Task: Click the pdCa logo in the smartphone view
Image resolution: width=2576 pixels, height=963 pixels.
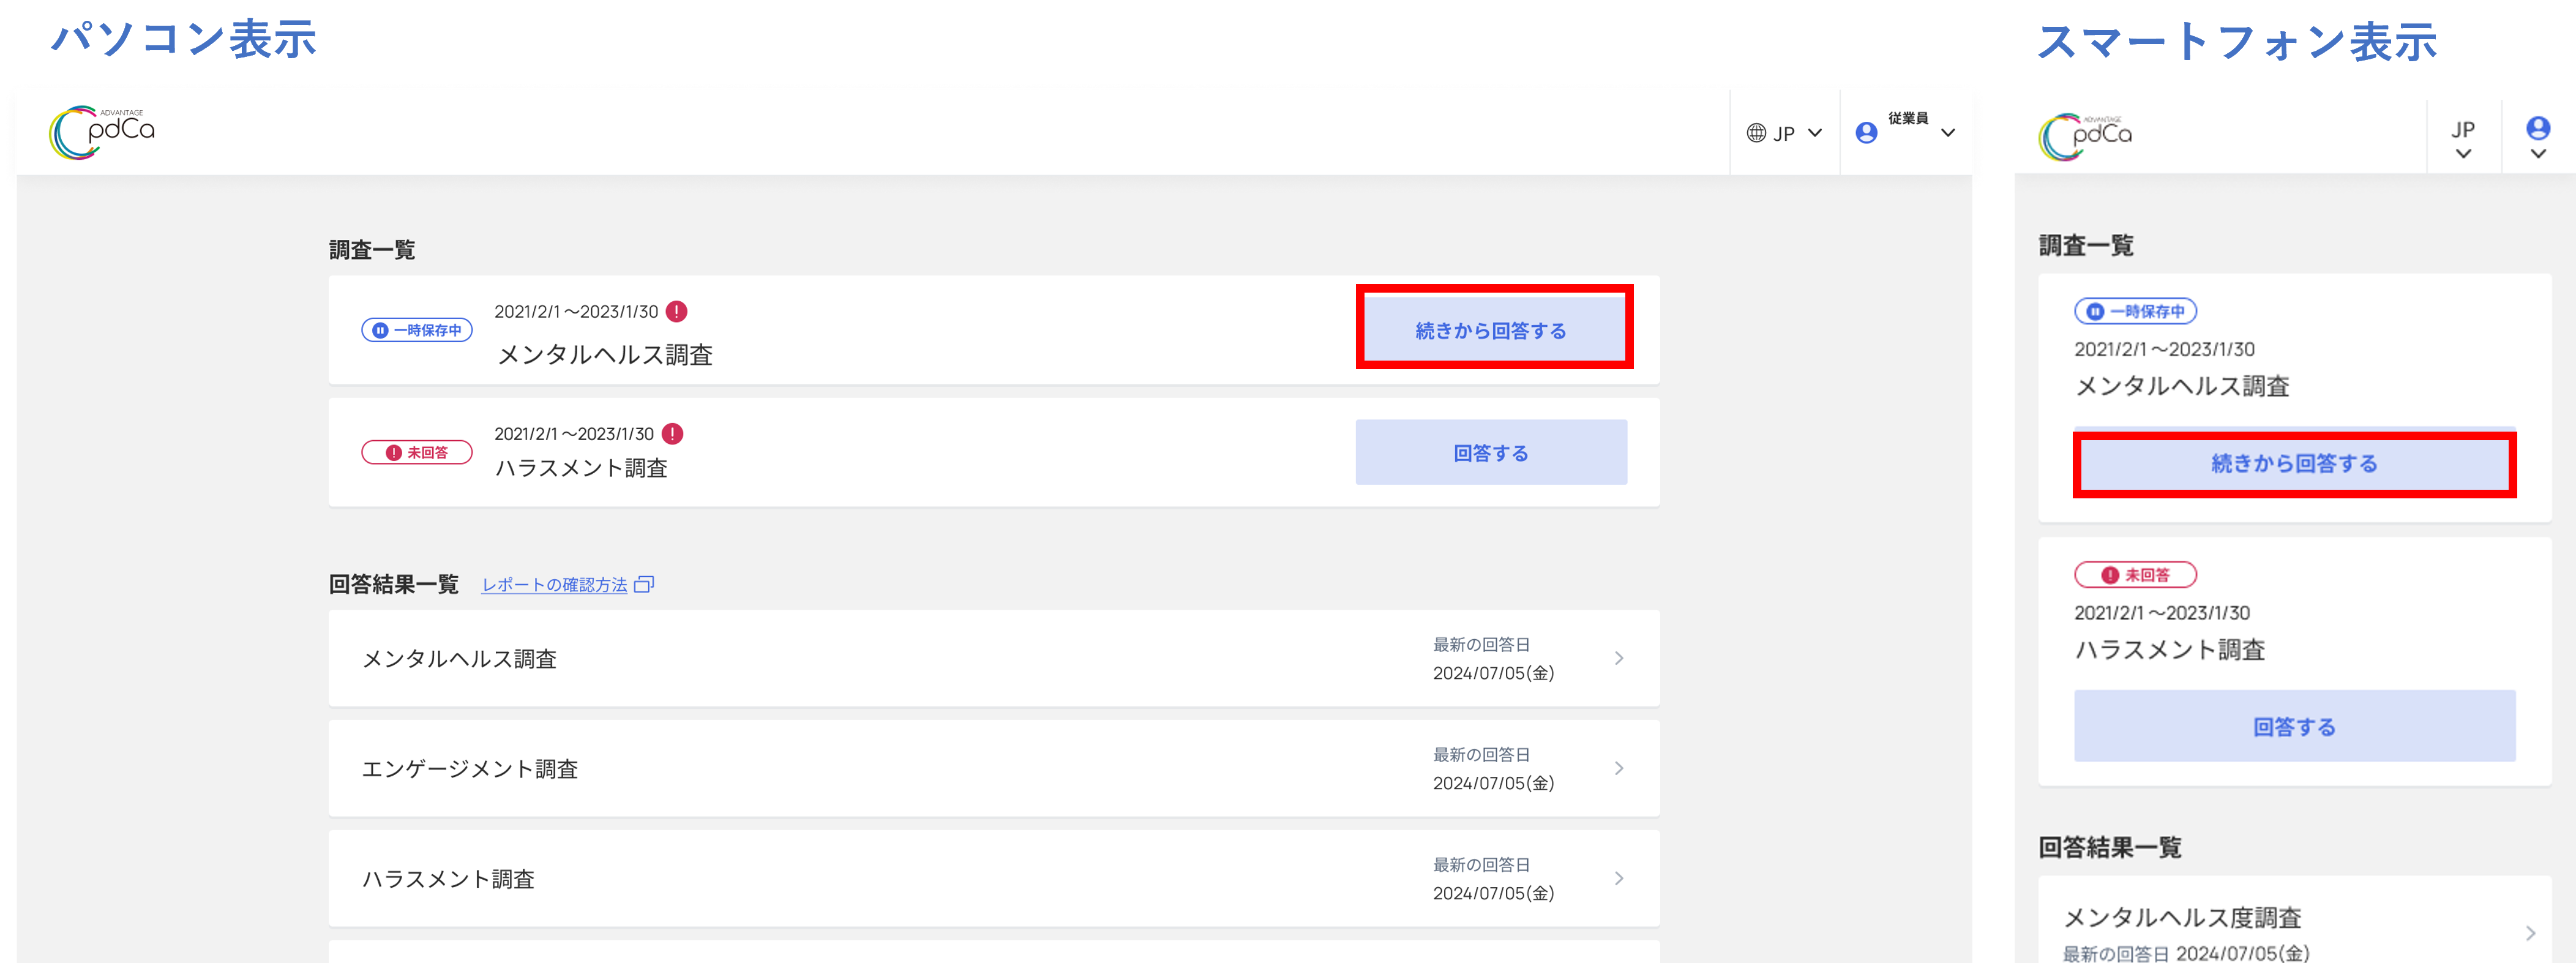Action: [x=2085, y=136]
